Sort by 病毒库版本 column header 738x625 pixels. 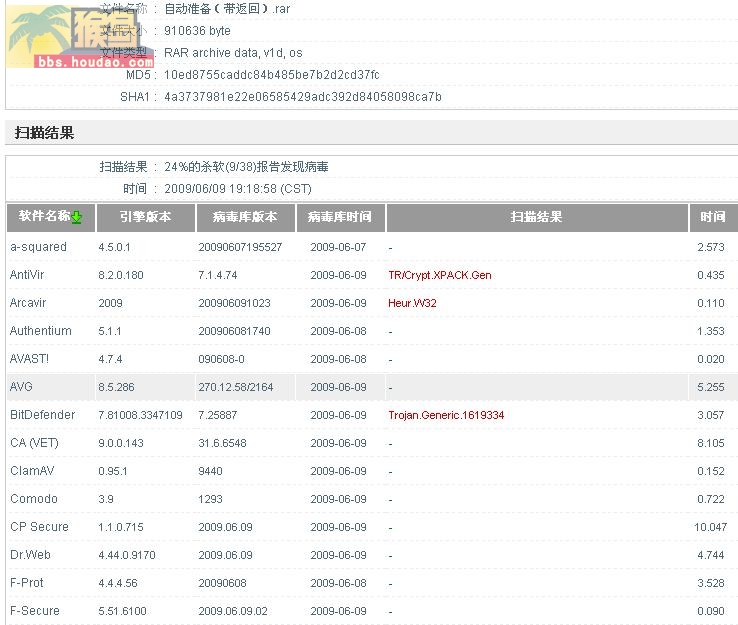pos(245,217)
